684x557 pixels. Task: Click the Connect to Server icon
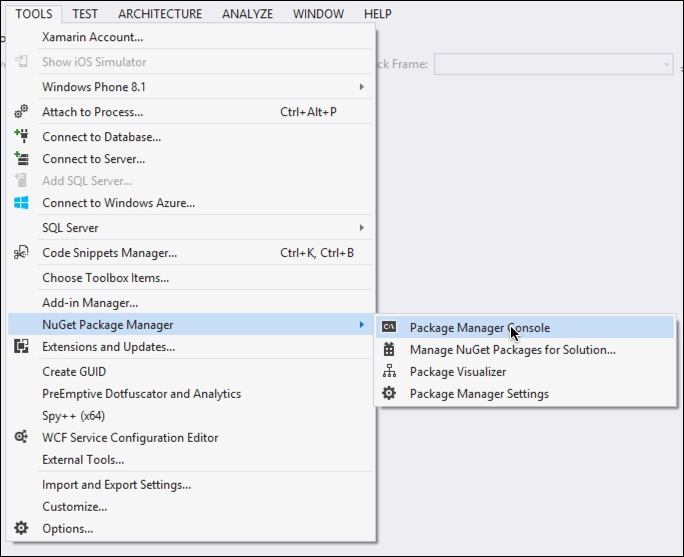pyautogui.click(x=21, y=159)
